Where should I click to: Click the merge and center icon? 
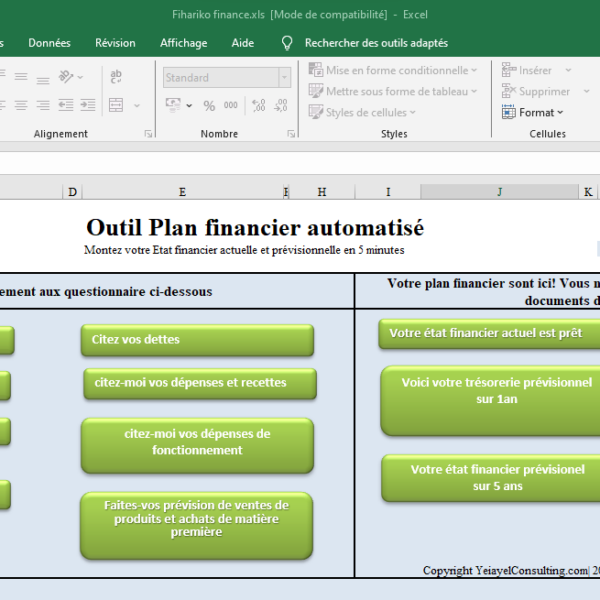click(116, 105)
